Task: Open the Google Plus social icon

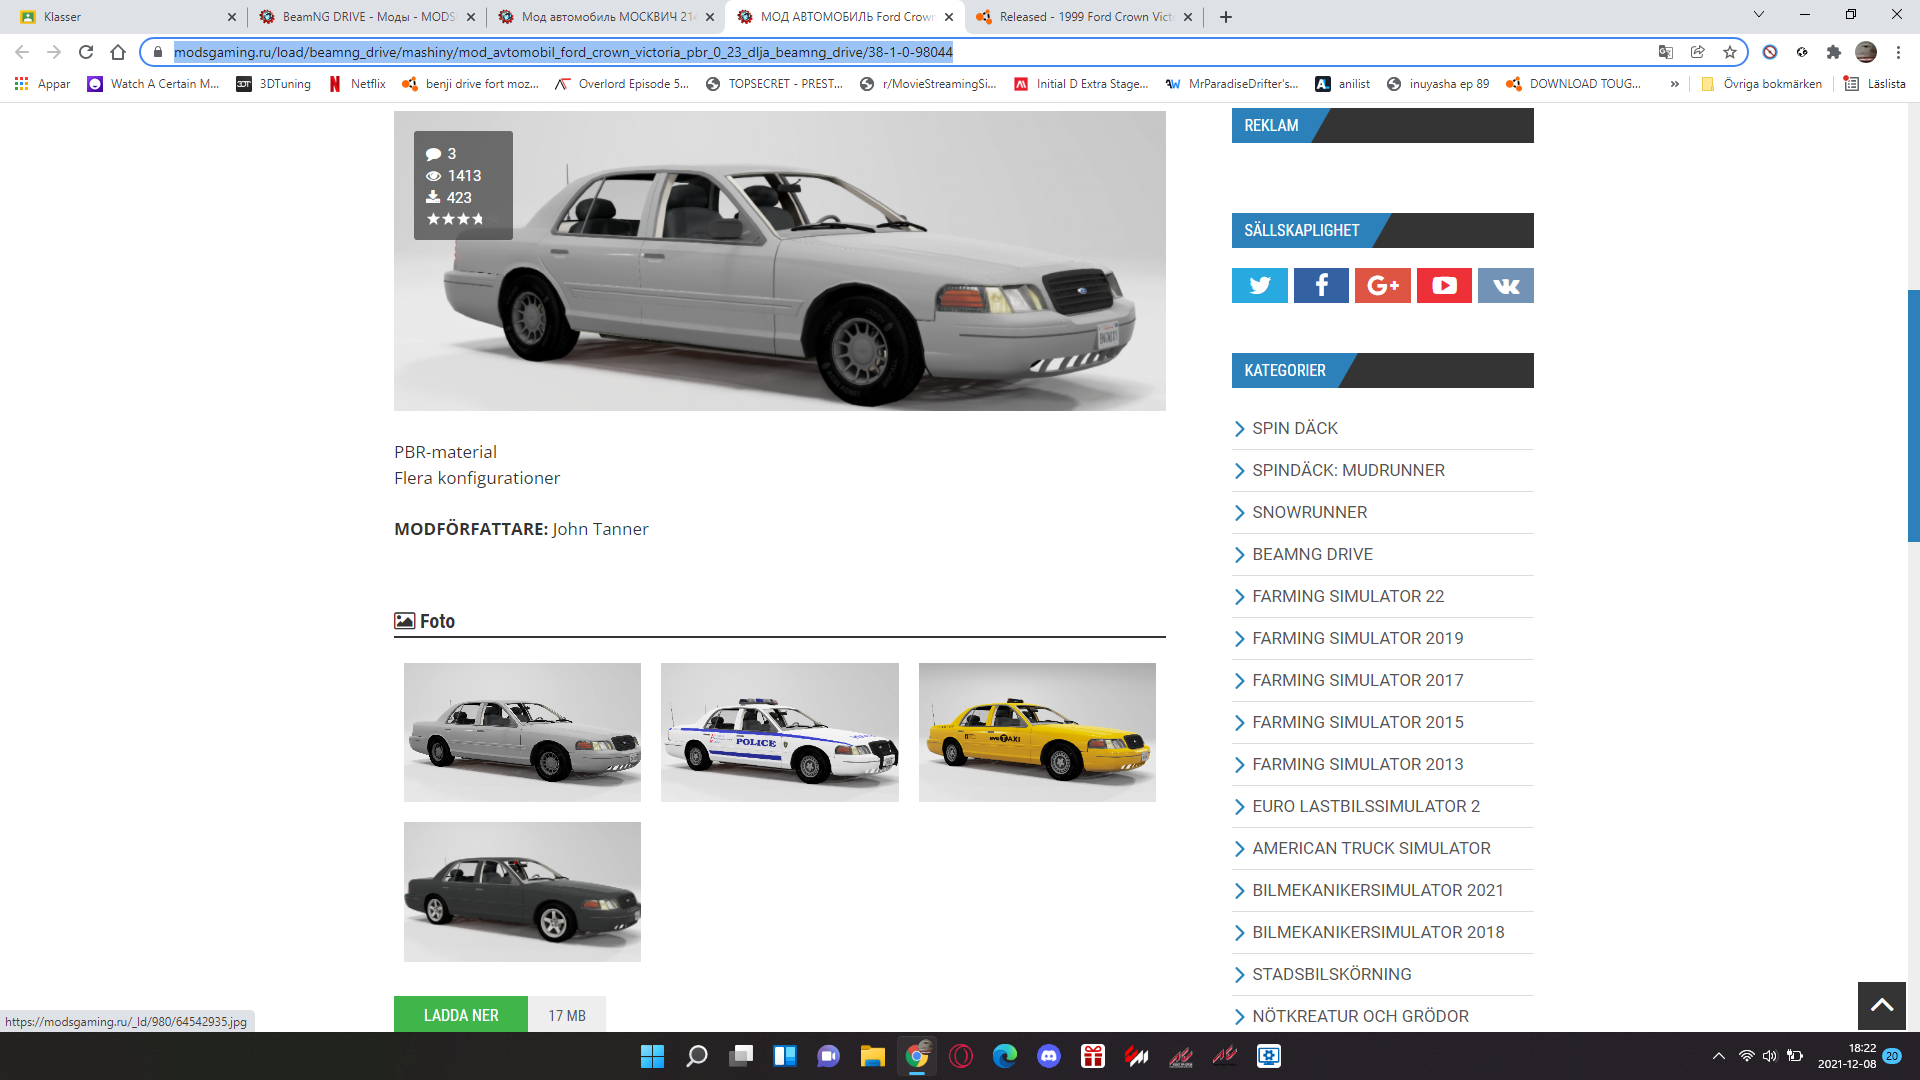Action: (x=1382, y=286)
